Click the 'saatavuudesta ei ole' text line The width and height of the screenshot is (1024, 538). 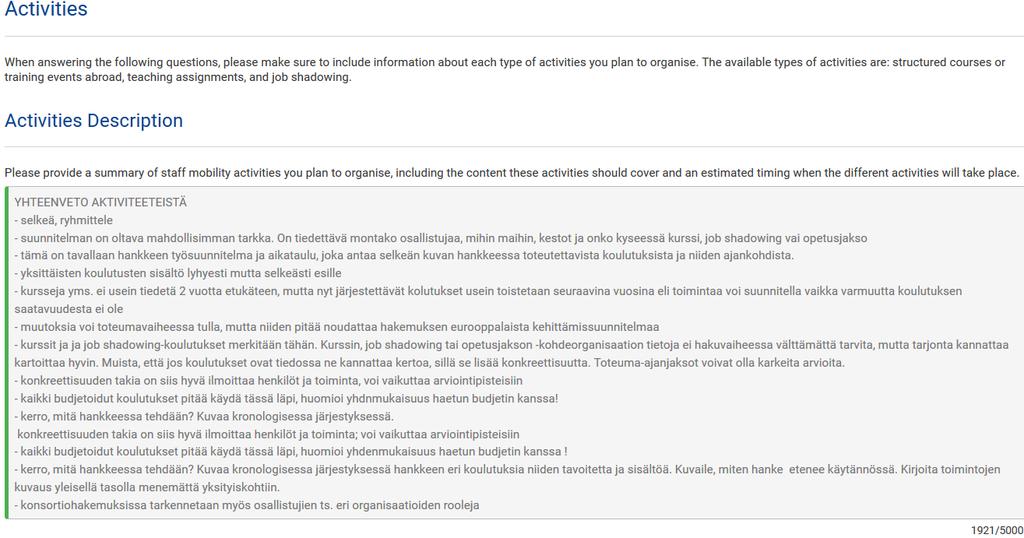[69, 309]
